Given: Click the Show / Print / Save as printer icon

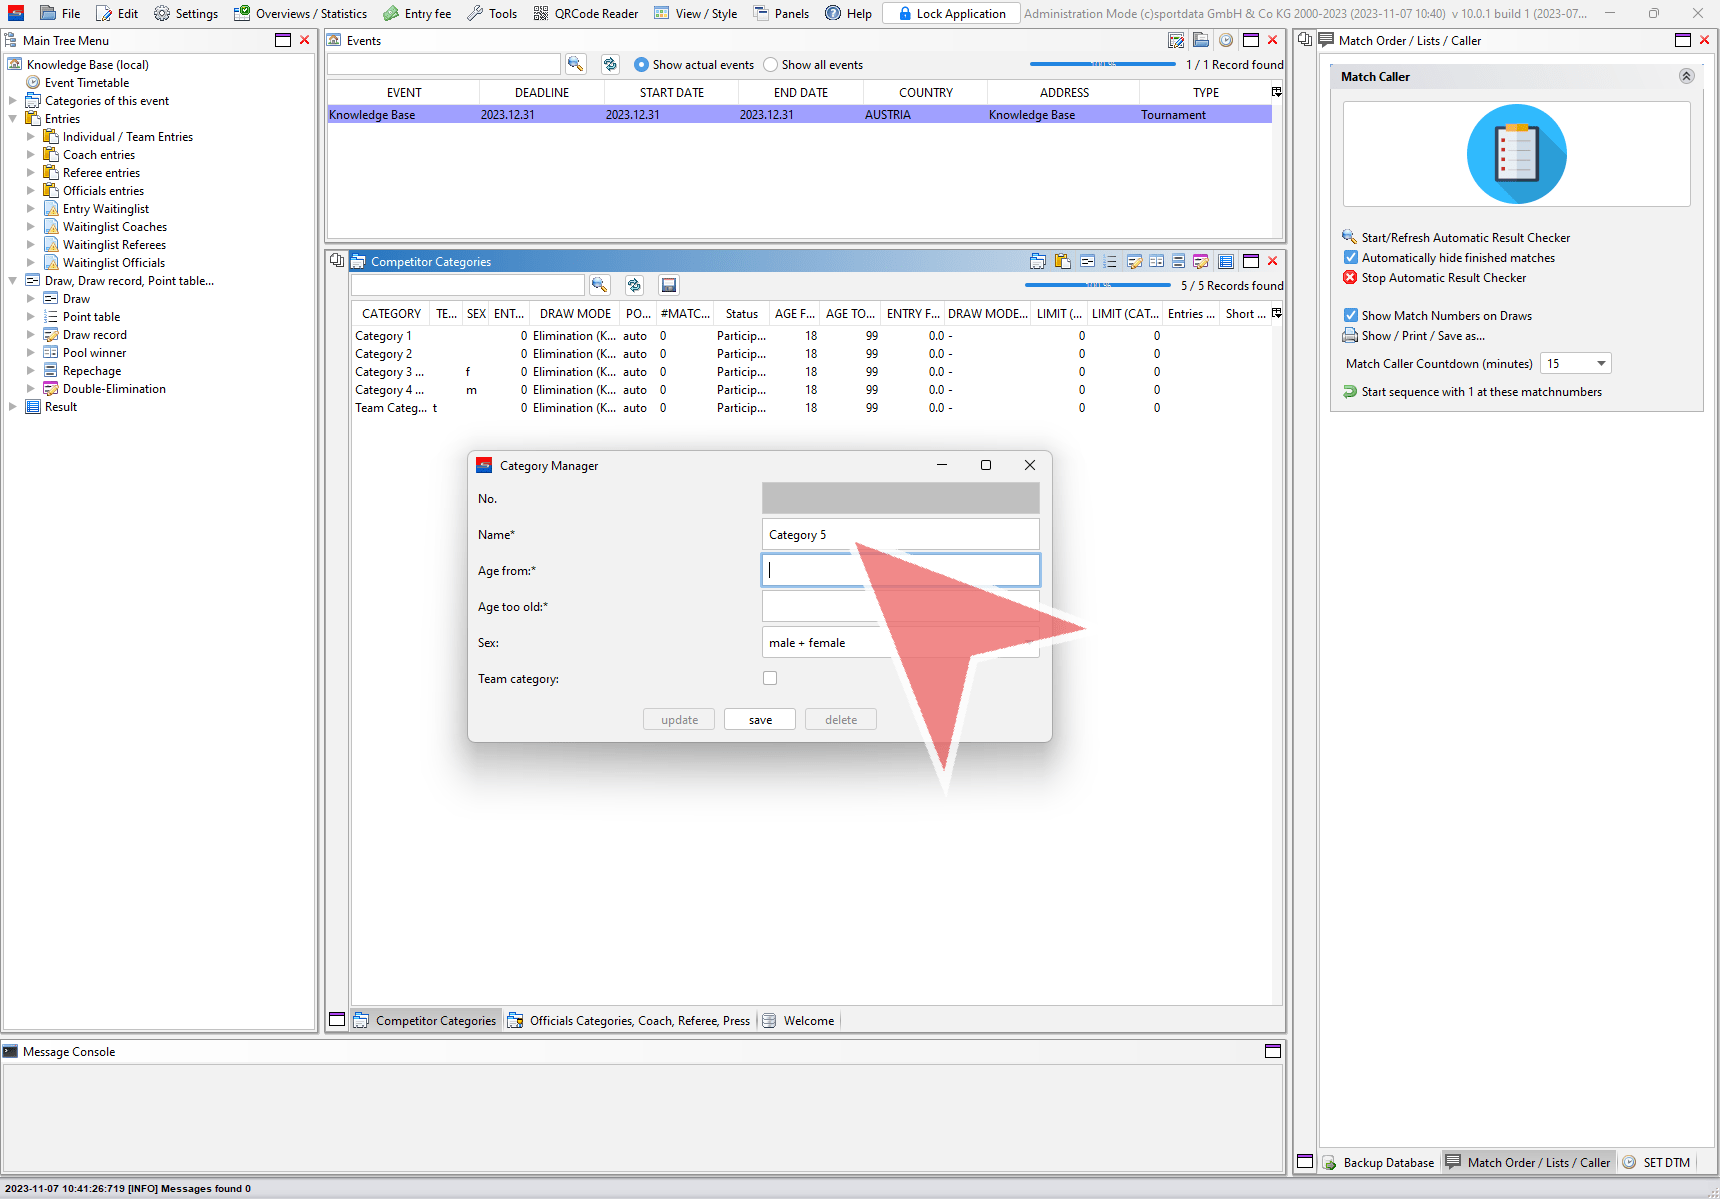Looking at the screenshot, I should tap(1350, 336).
